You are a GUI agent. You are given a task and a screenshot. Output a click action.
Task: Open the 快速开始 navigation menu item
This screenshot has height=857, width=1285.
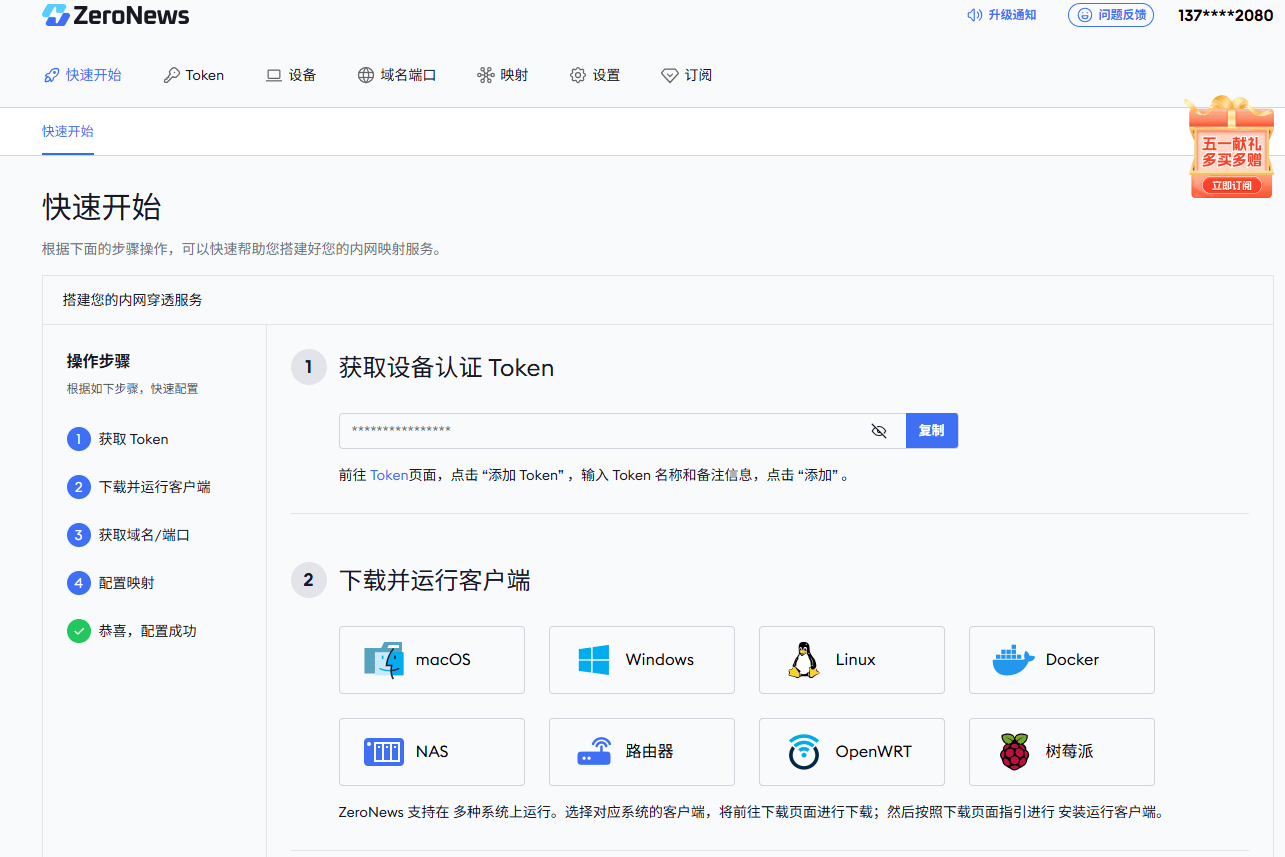[83, 75]
